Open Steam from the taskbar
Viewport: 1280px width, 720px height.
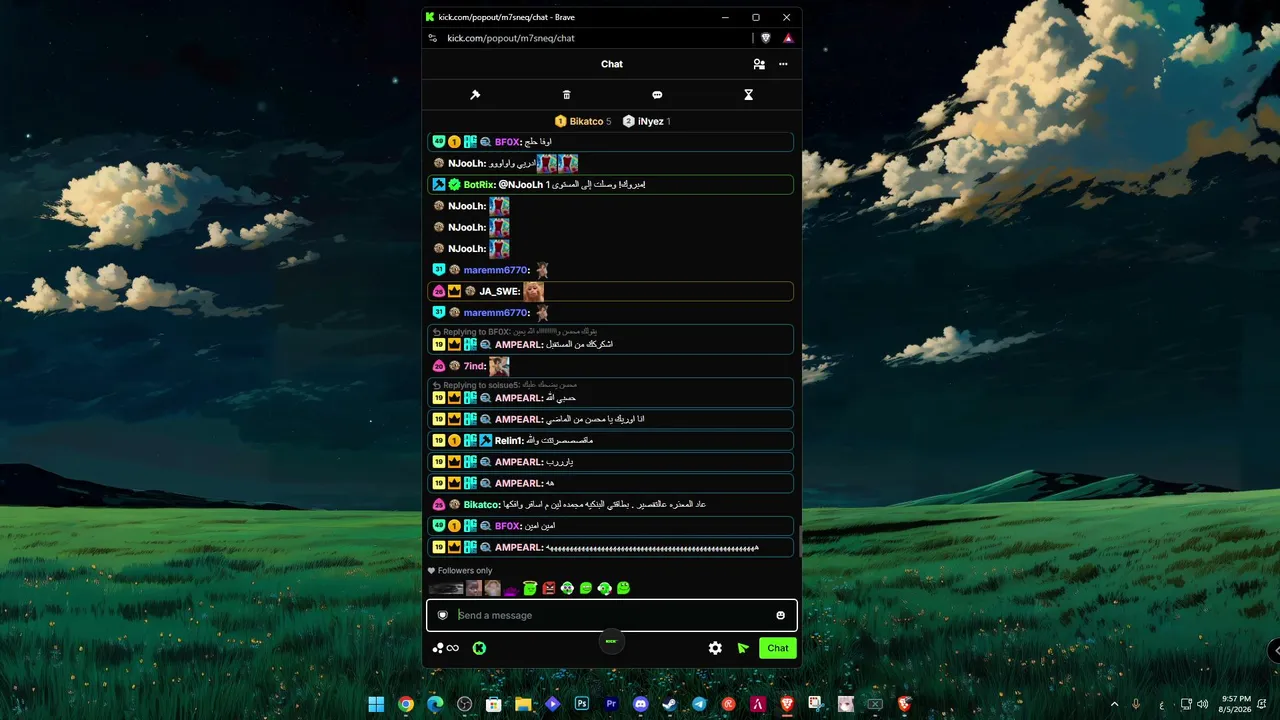click(x=670, y=704)
